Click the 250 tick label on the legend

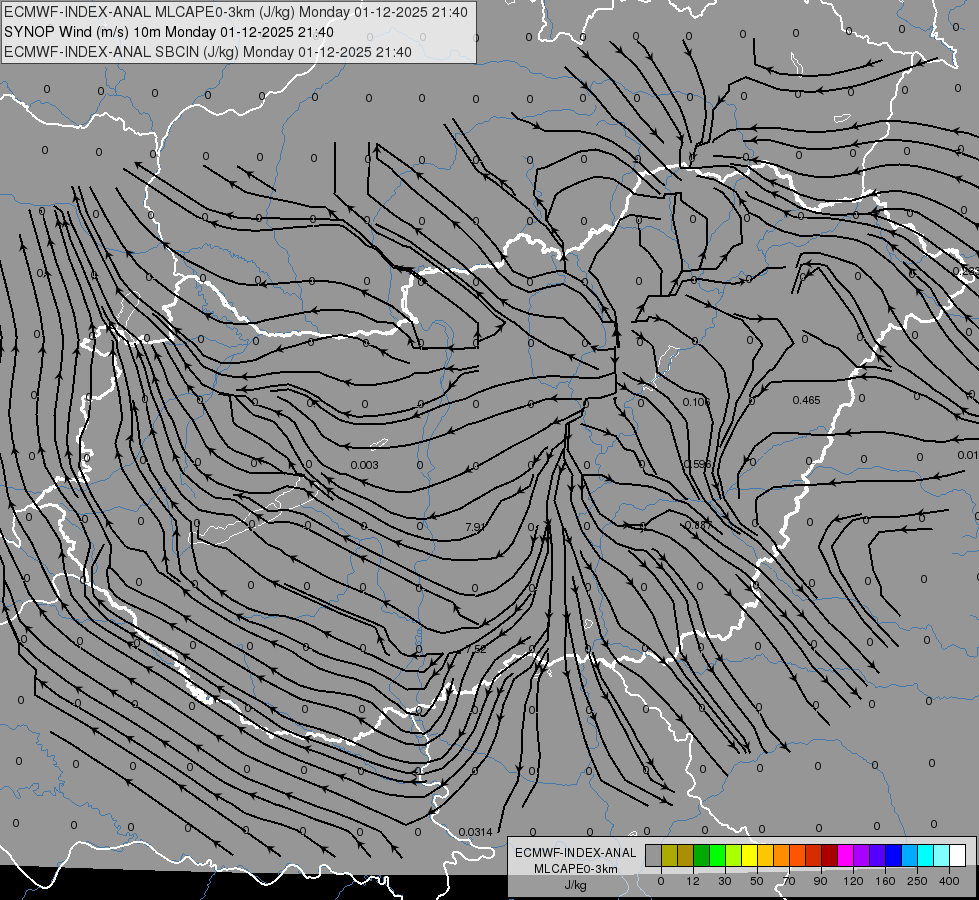coord(917,881)
